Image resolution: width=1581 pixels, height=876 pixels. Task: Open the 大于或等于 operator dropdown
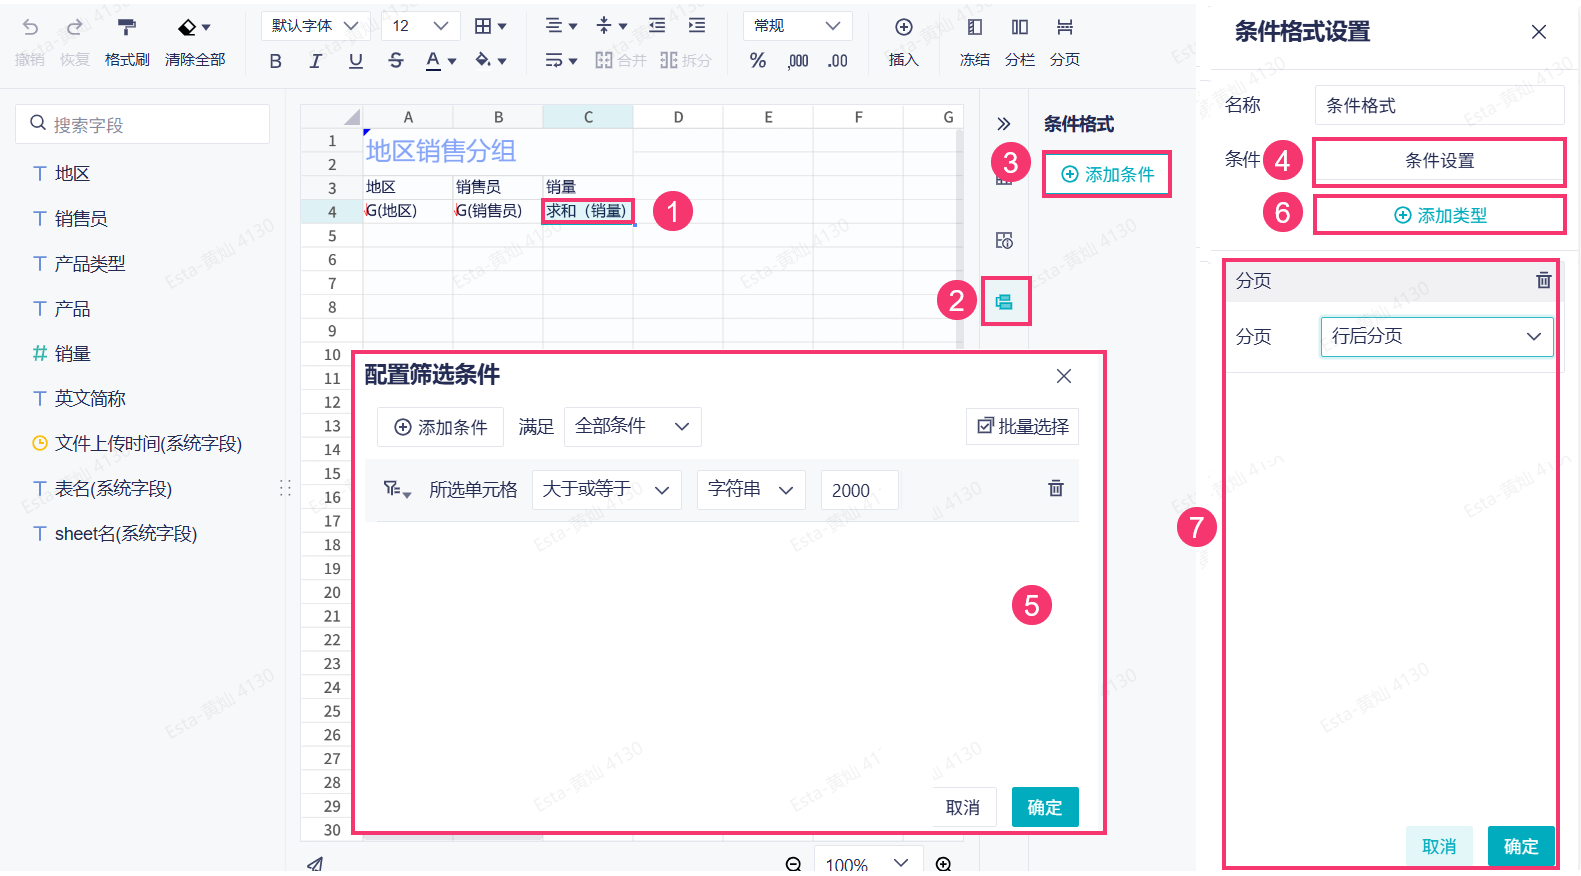coord(607,490)
